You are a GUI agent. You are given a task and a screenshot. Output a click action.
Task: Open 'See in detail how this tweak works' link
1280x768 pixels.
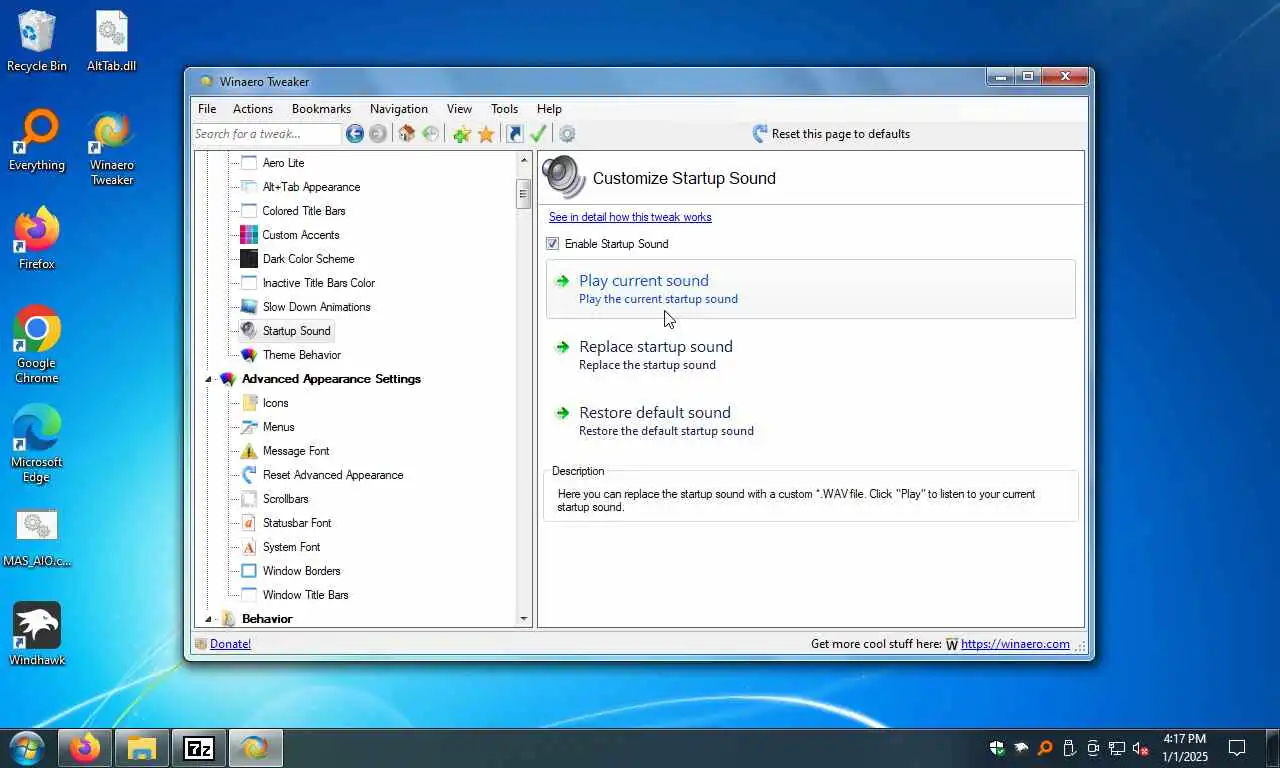point(630,217)
